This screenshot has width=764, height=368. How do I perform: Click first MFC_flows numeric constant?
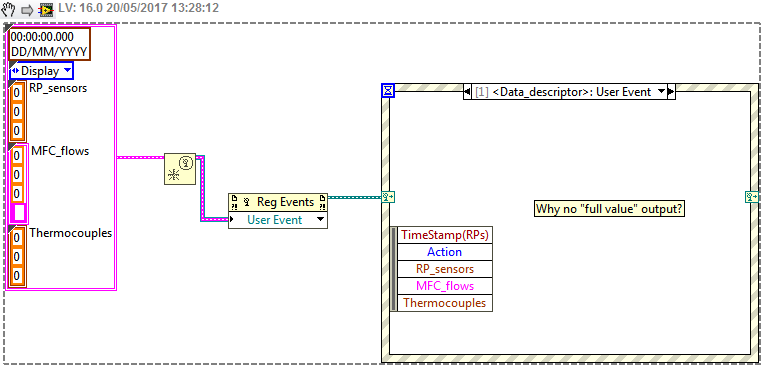tap(17, 155)
